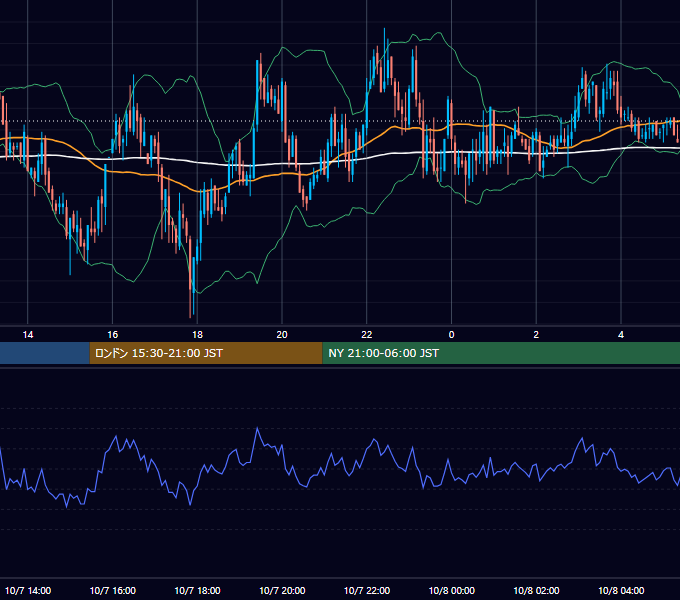
Task: Click the price axis hour label 0
Action: [451, 335]
